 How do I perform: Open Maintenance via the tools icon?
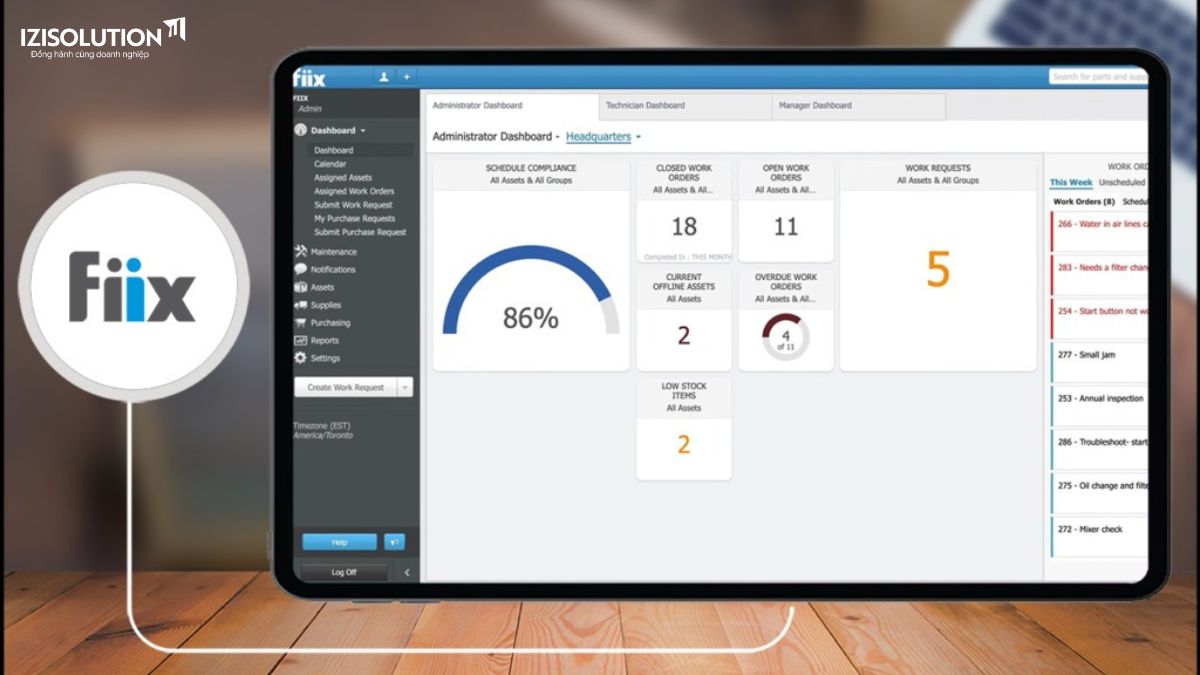click(x=301, y=252)
